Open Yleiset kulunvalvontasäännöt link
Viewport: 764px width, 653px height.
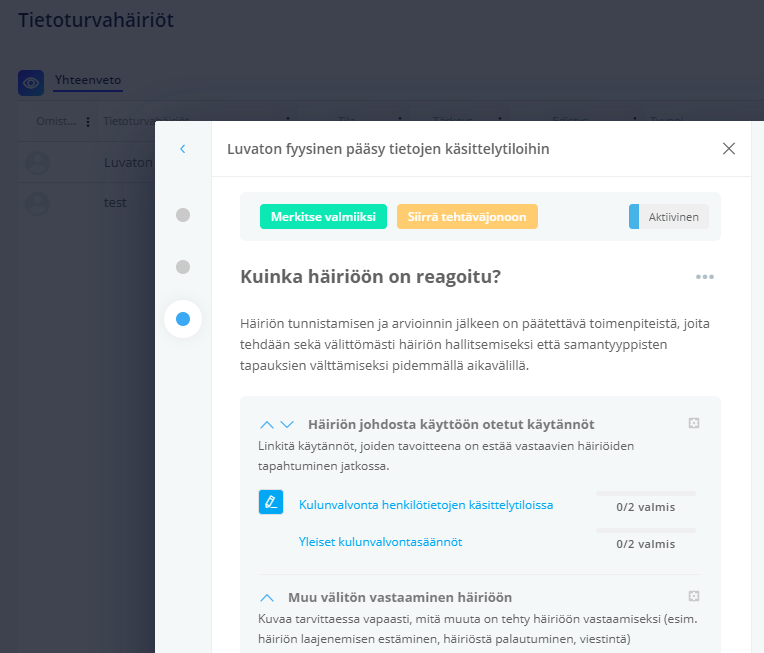point(380,542)
